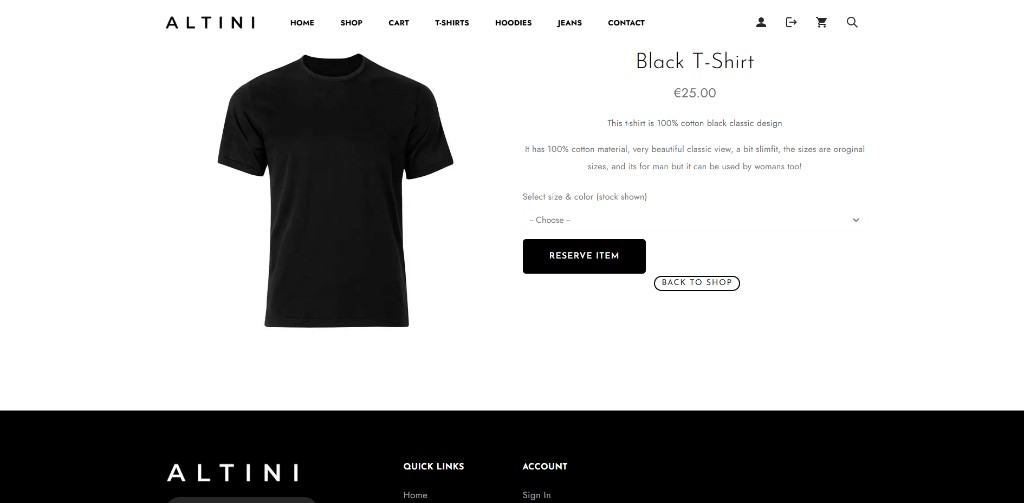The height and width of the screenshot is (503, 1024).
Task: Go to the Home menu item
Action: tap(302, 23)
